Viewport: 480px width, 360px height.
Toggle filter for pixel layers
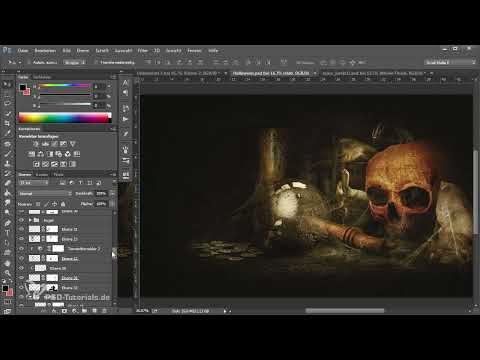(63, 183)
